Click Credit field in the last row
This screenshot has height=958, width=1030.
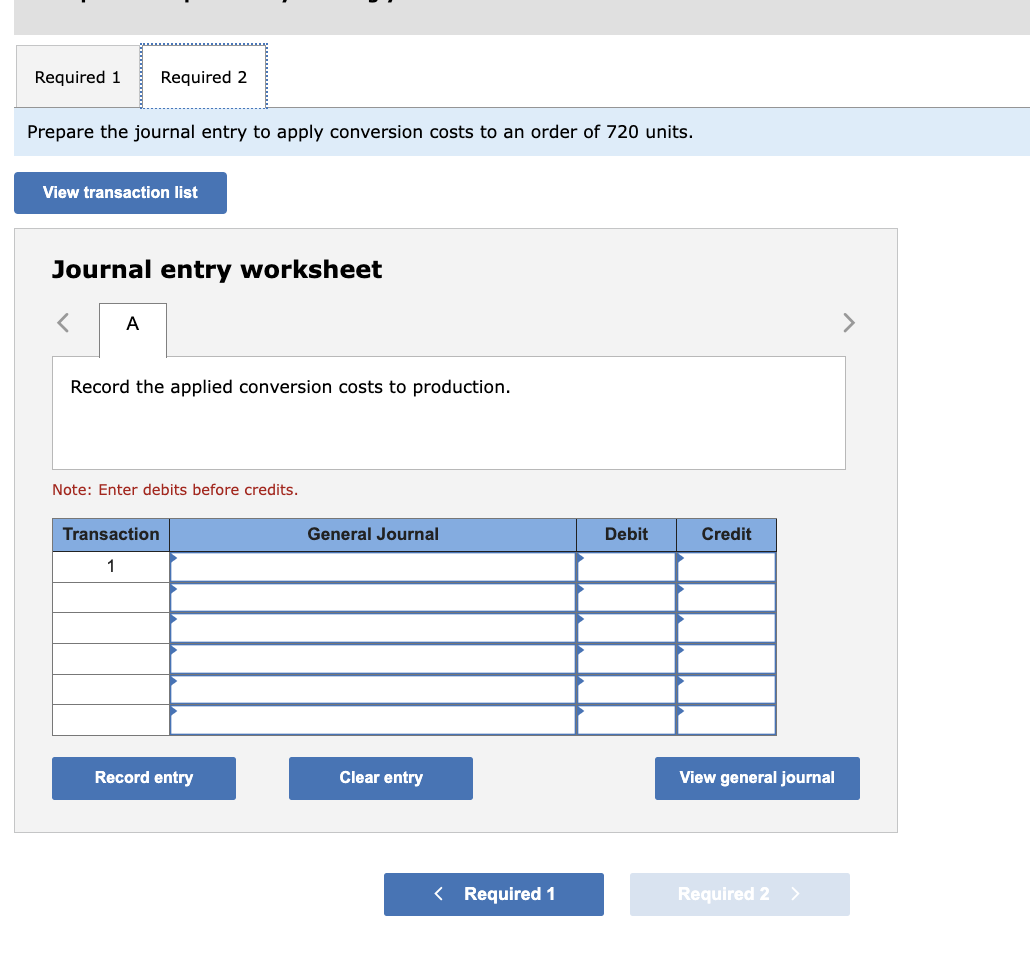[x=727, y=720]
